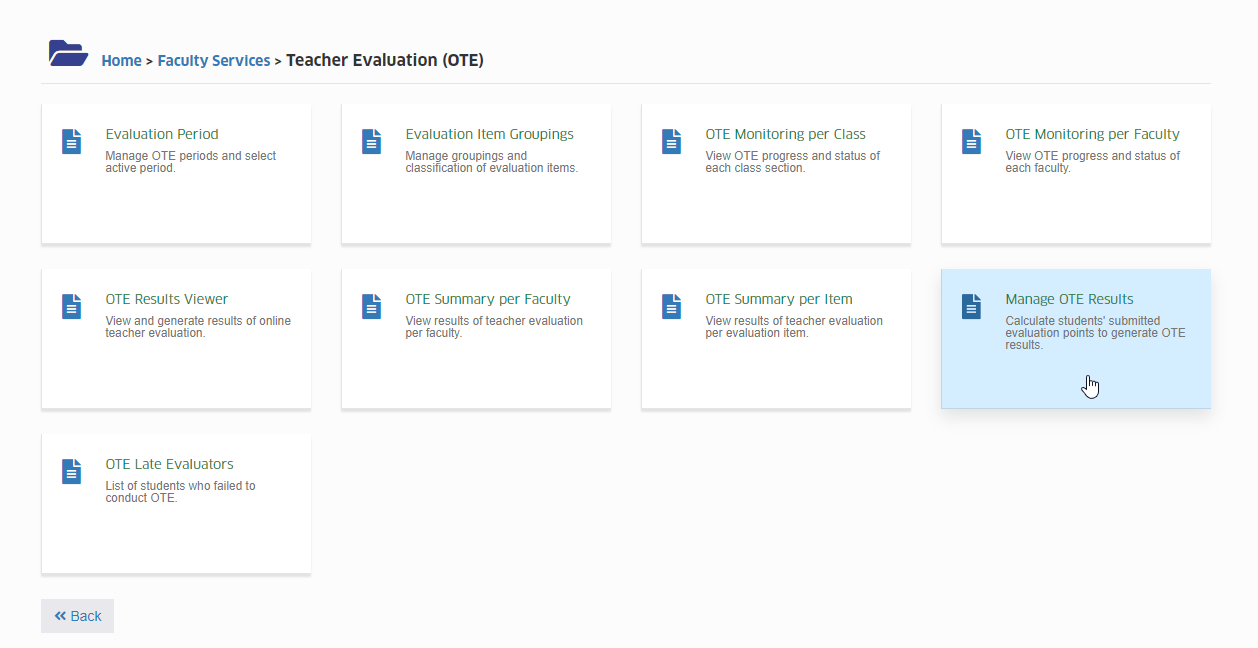Image resolution: width=1258 pixels, height=648 pixels.
Task: Click 'Manage groupings and classification' description text
Action: click(x=492, y=162)
